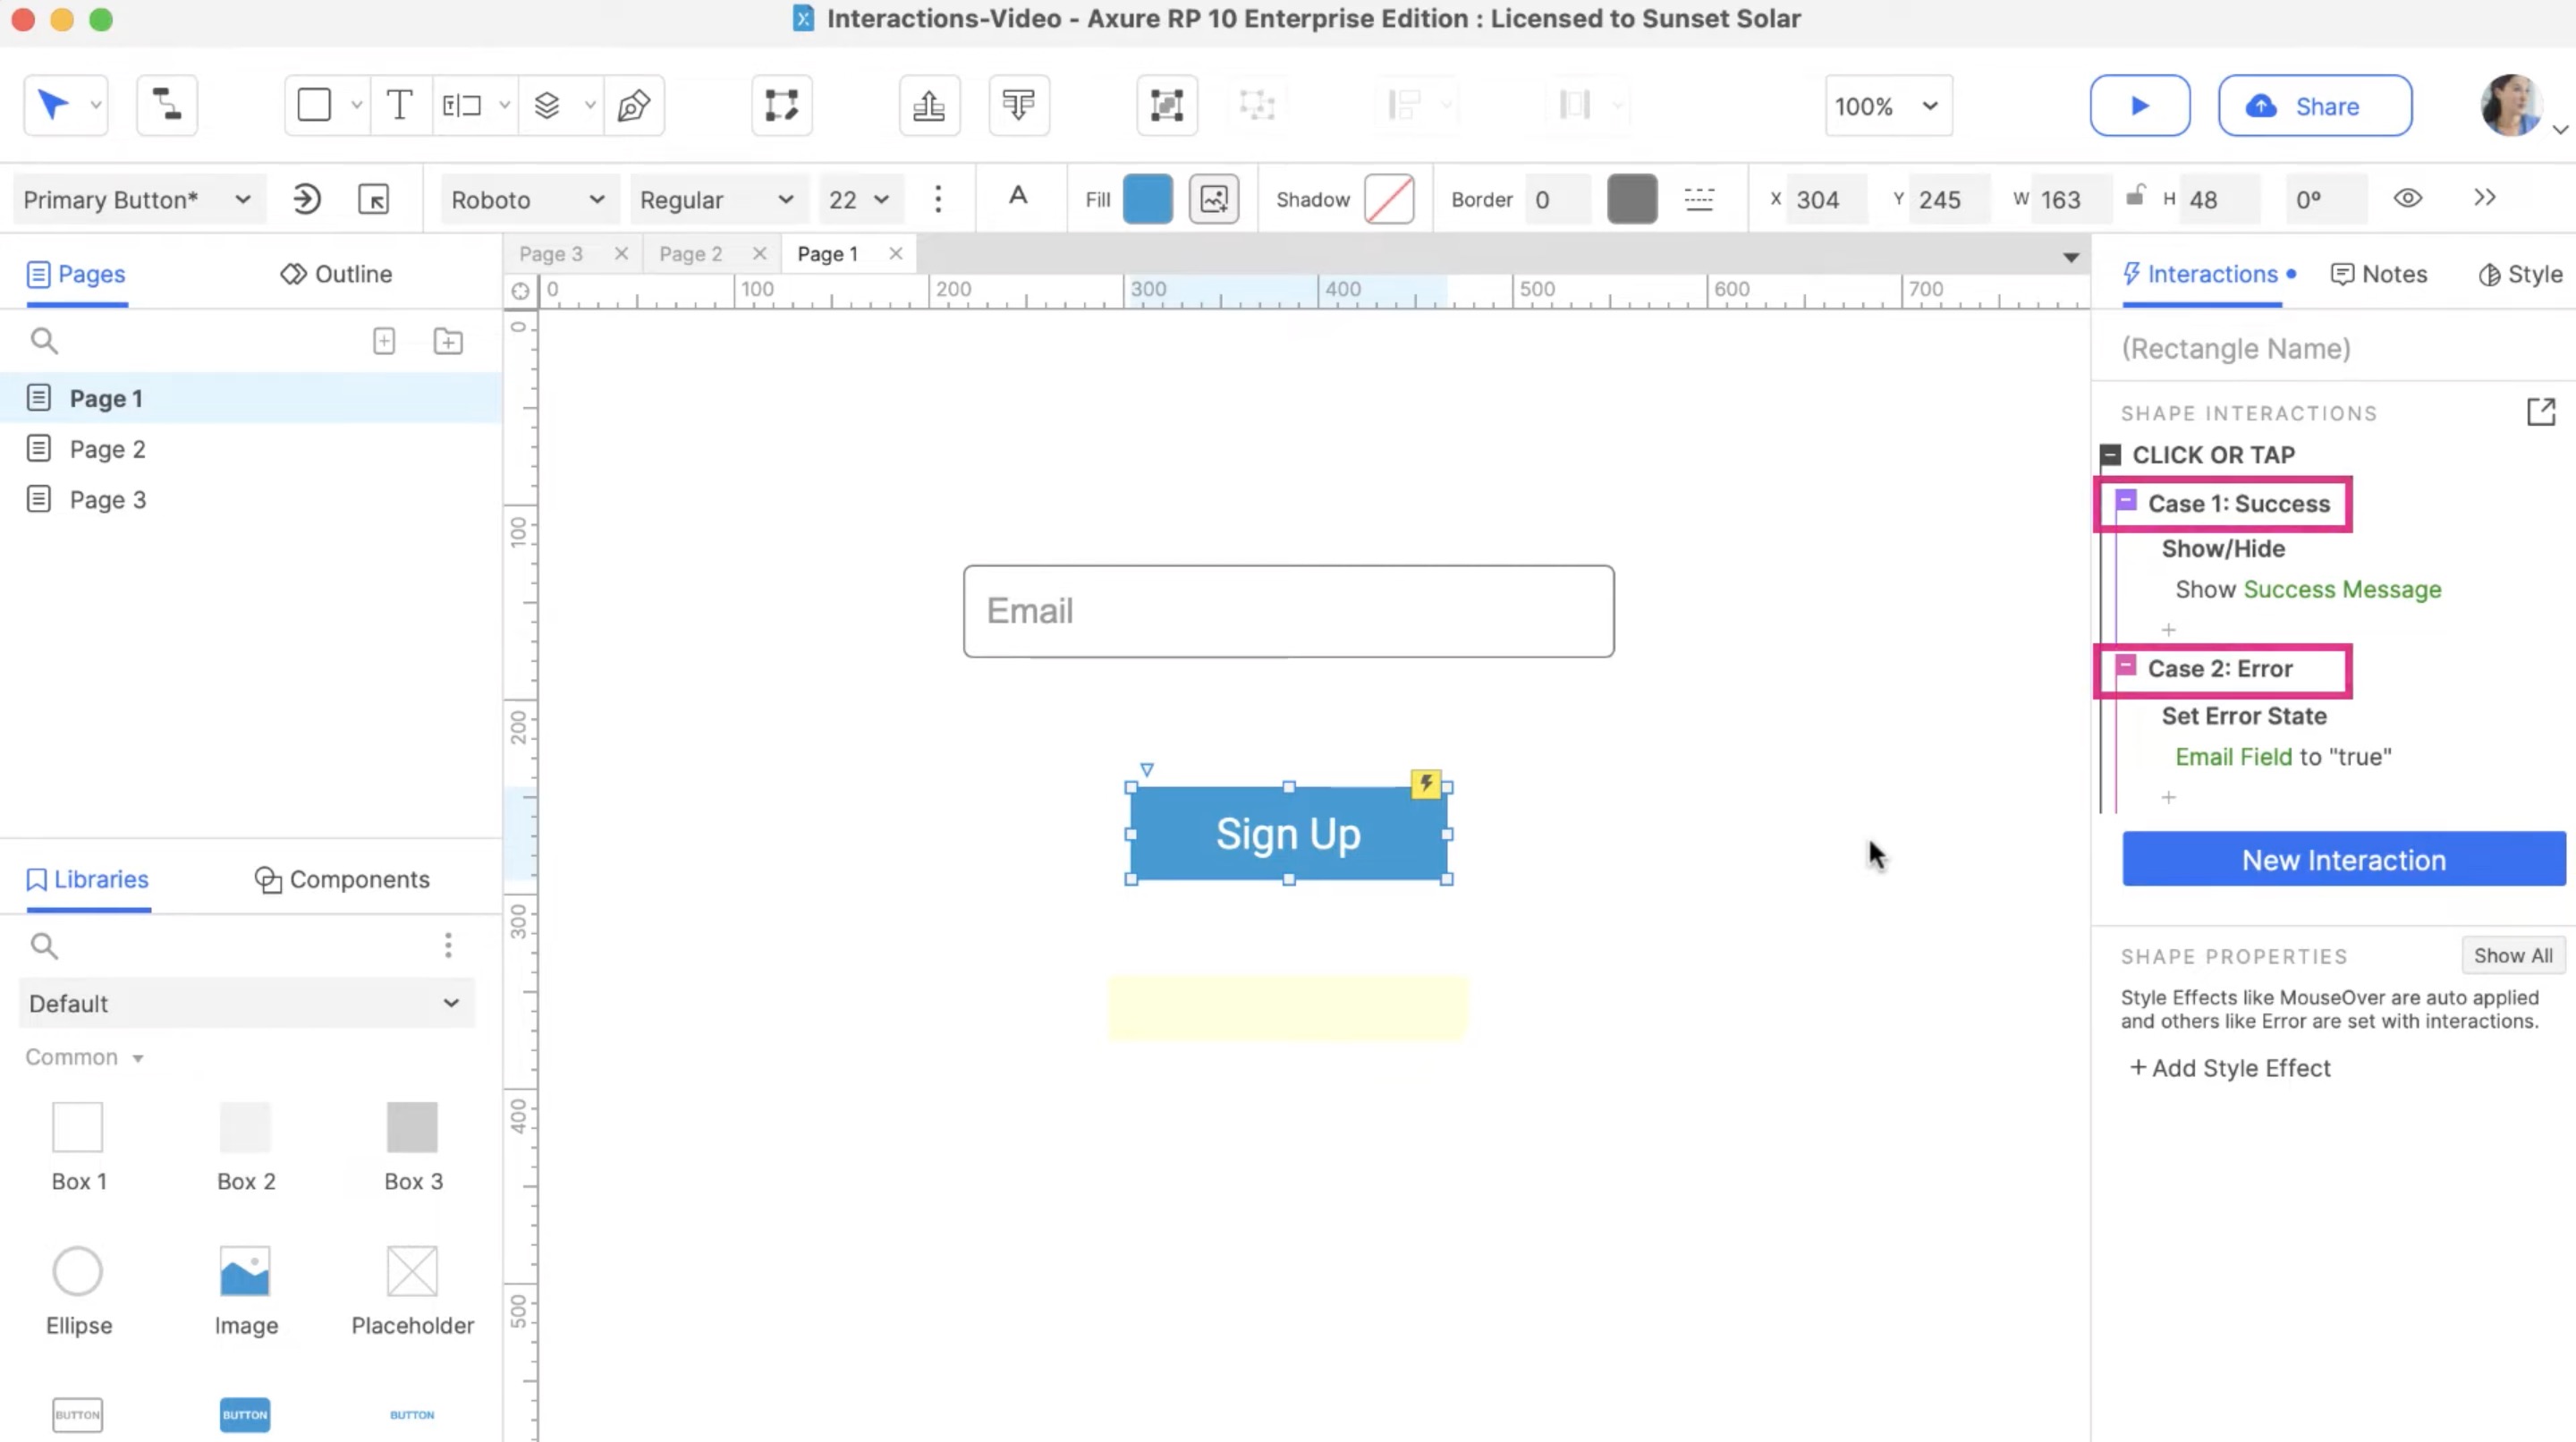Open the blue Fill color swatch

[x=1147, y=199]
